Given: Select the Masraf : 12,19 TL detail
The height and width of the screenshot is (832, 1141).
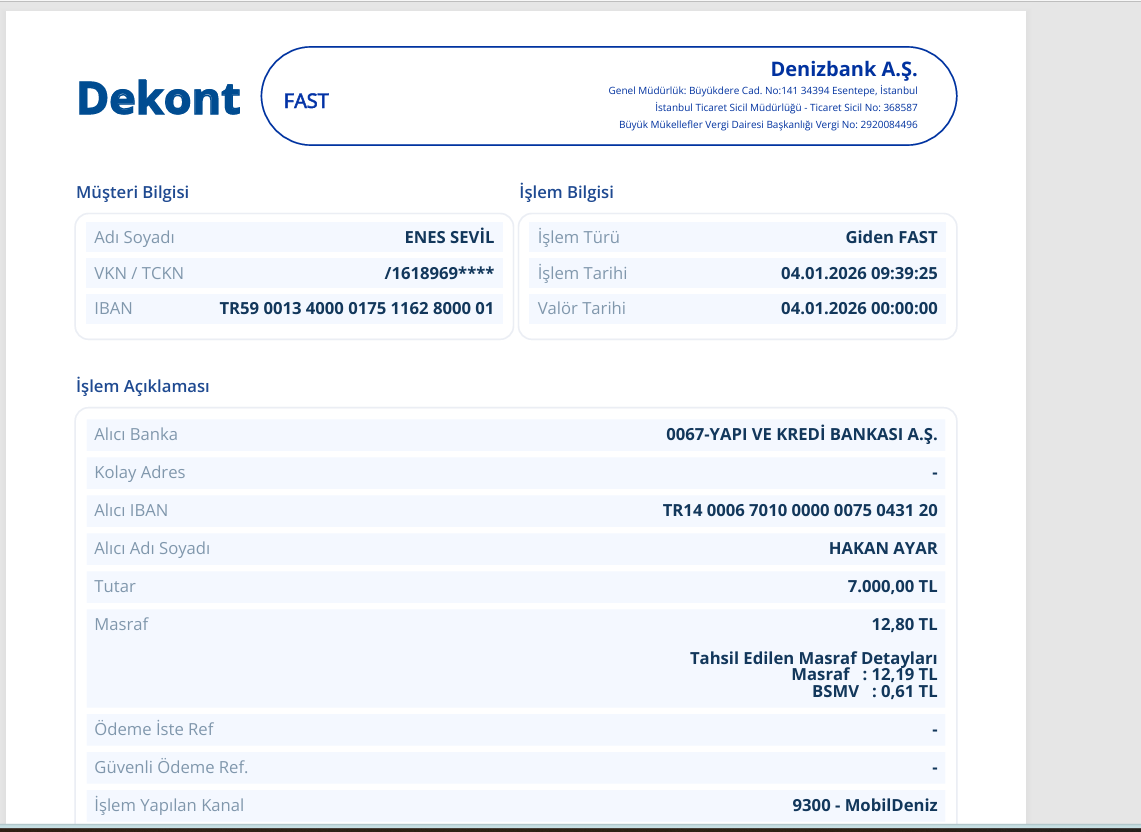Looking at the screenshot, I should [864, 675].
